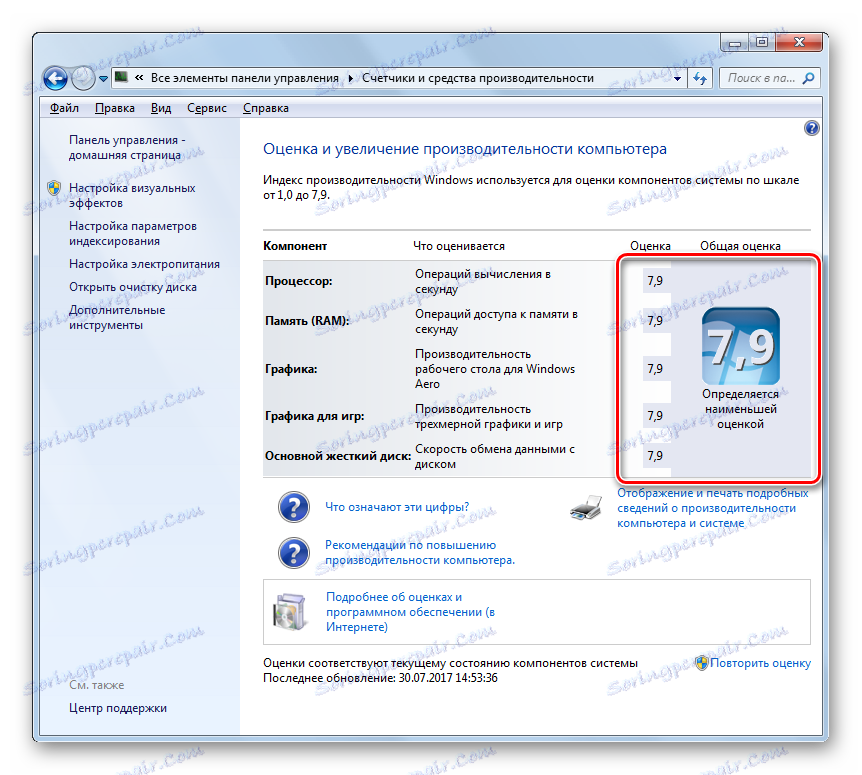Click question icon next to 'Что означают эти цифры?'
Viewport: 862px width, 775px height.
(x=294, y=507)
